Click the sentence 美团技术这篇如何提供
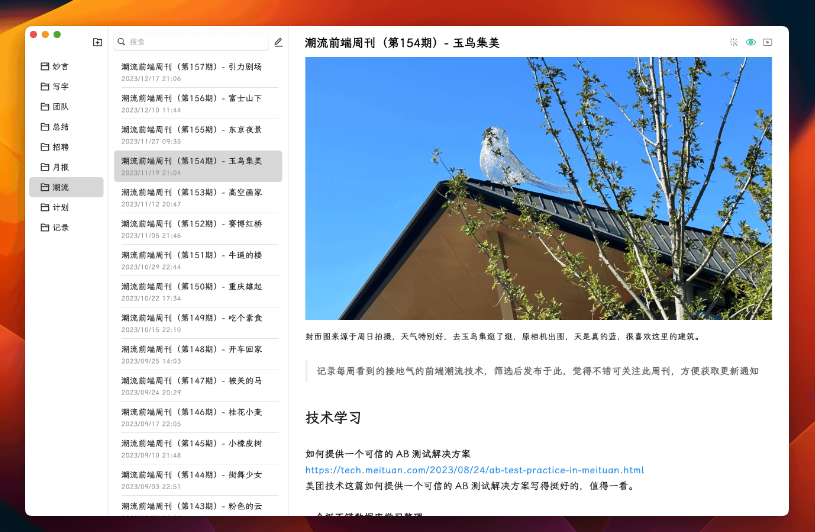The image size is (815, 532). coord(469,486)
